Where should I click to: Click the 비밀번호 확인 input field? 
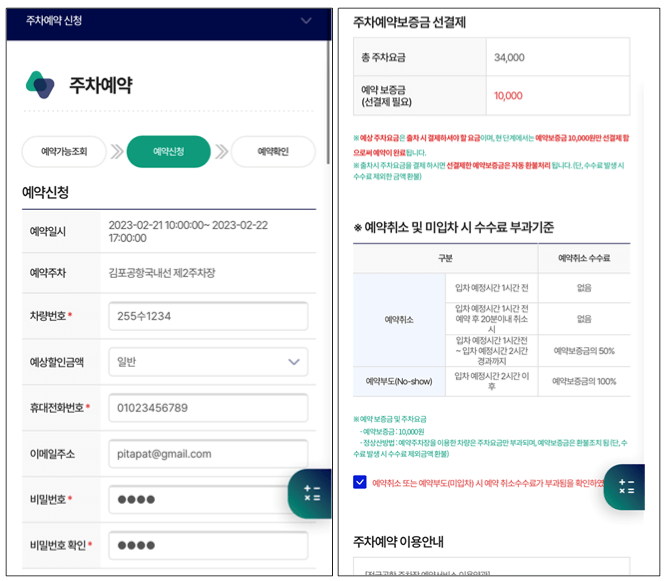(x=208, y=545)
